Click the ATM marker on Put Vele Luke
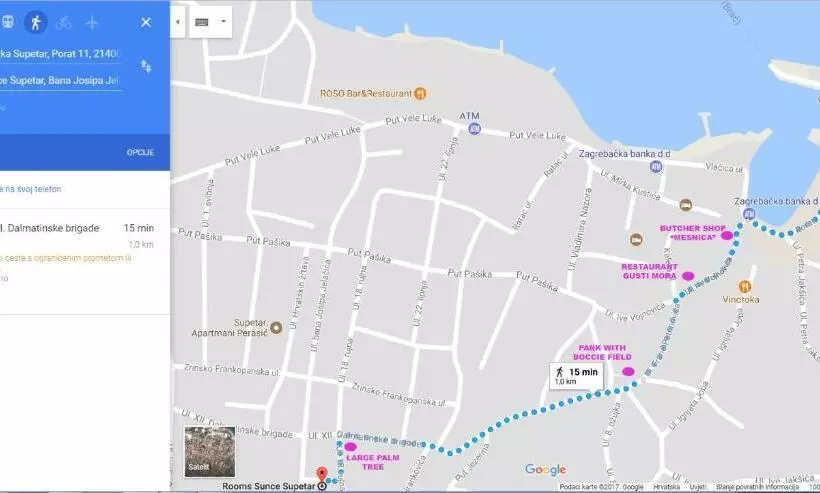 (473, 129)
